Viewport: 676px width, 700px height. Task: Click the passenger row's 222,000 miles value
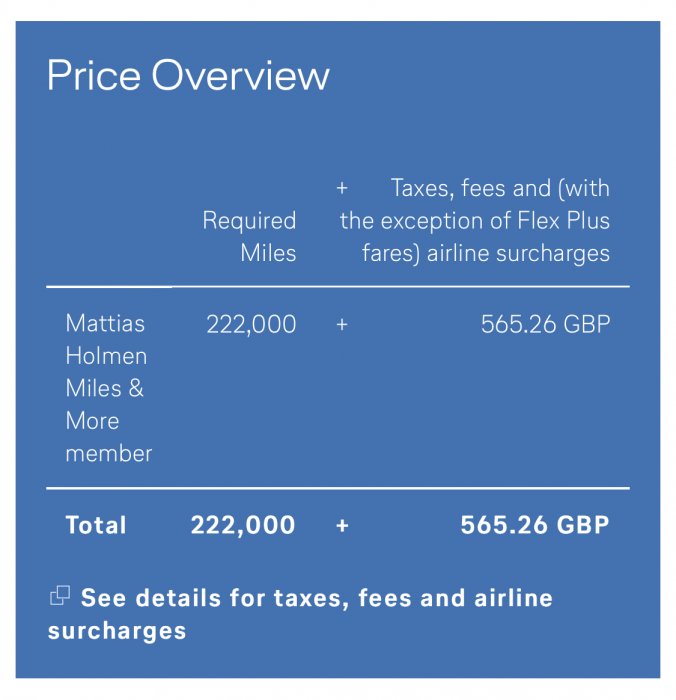pyautogui.click(x=251, y=324)
